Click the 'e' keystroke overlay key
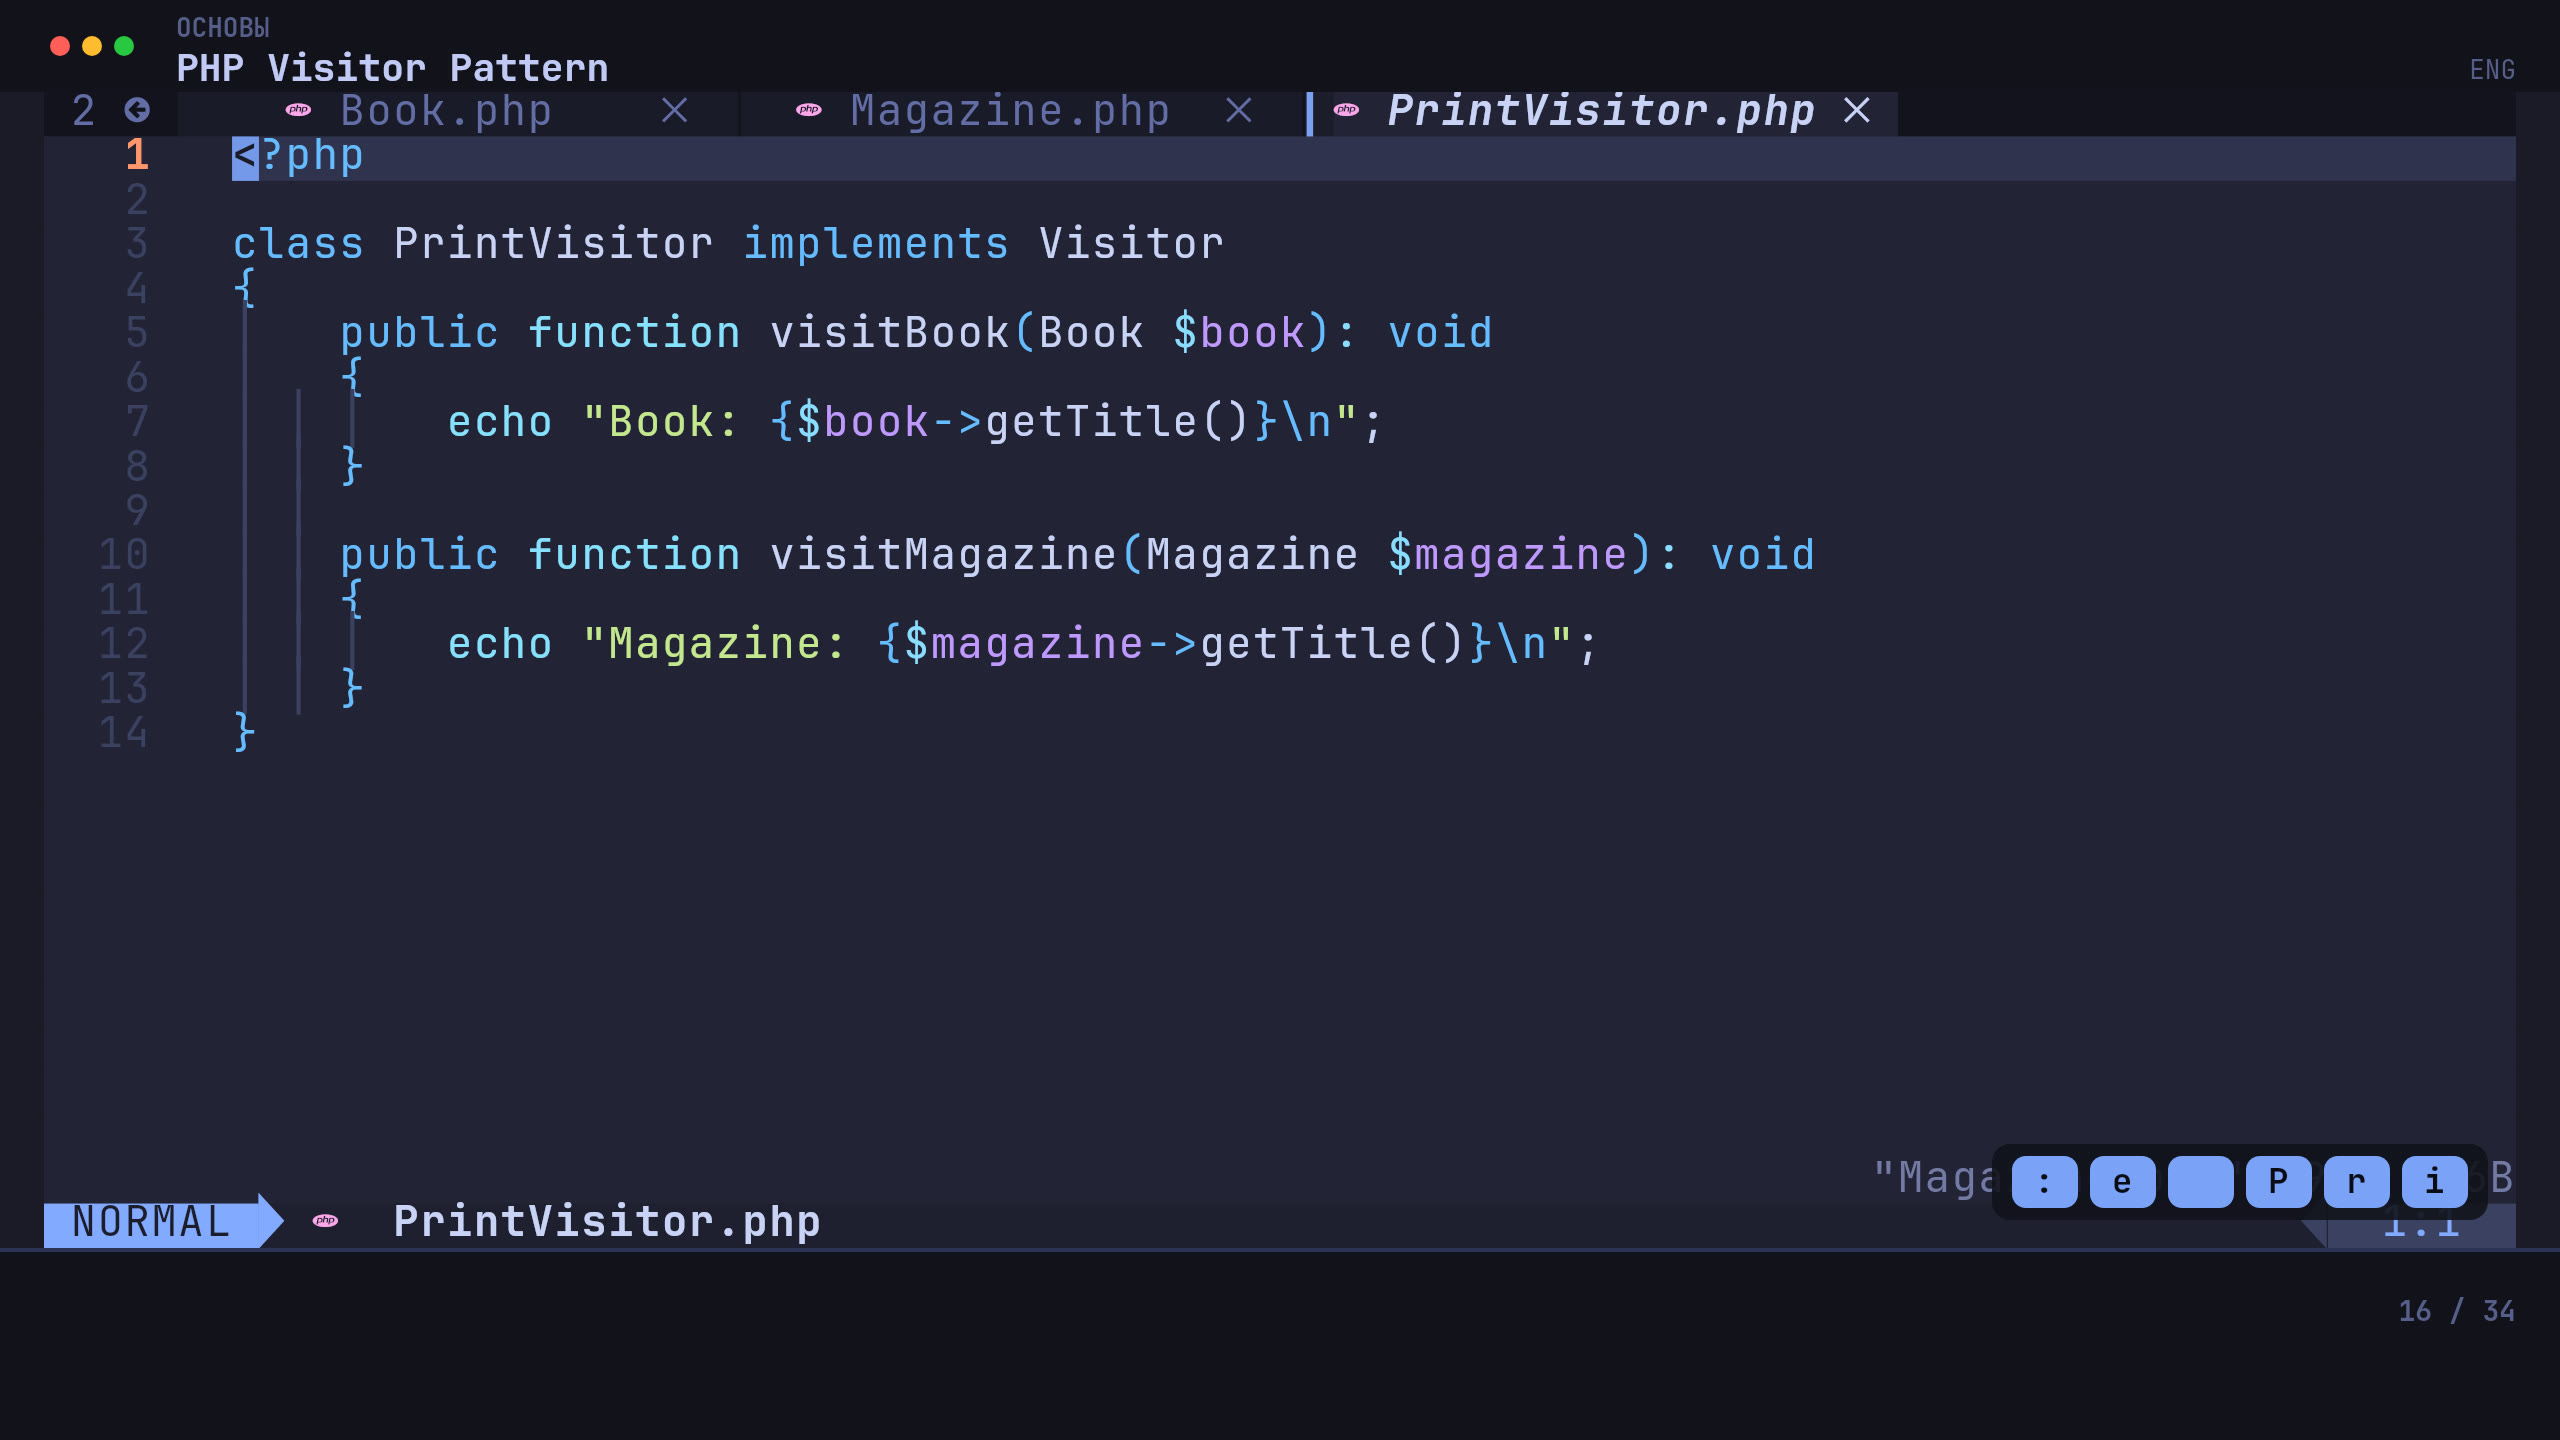The width and height of the screenshot is (2560, 1440). (x=2122, y=1182)
